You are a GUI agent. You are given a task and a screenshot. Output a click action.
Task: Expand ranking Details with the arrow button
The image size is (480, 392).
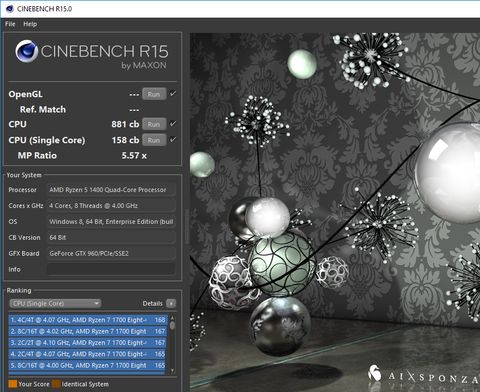pyautogui.click(x=171, y=303)
